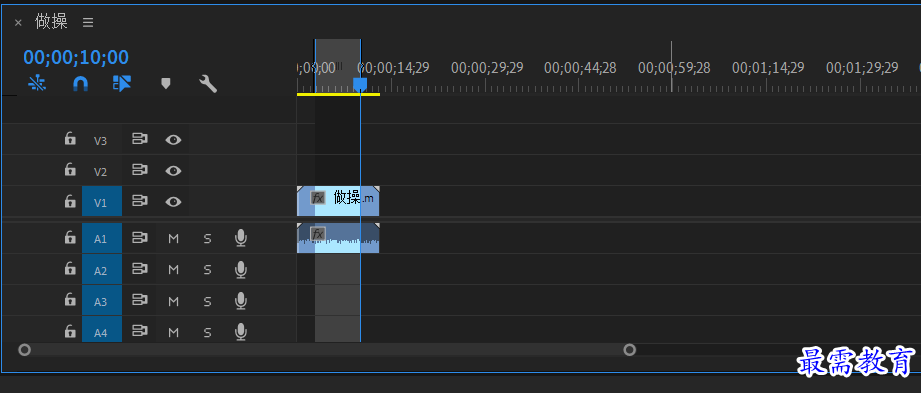Viewport: 921px width, 393px height.
Task: Click ruler at 00;01;14;29
Action: (x=768, y=68)
